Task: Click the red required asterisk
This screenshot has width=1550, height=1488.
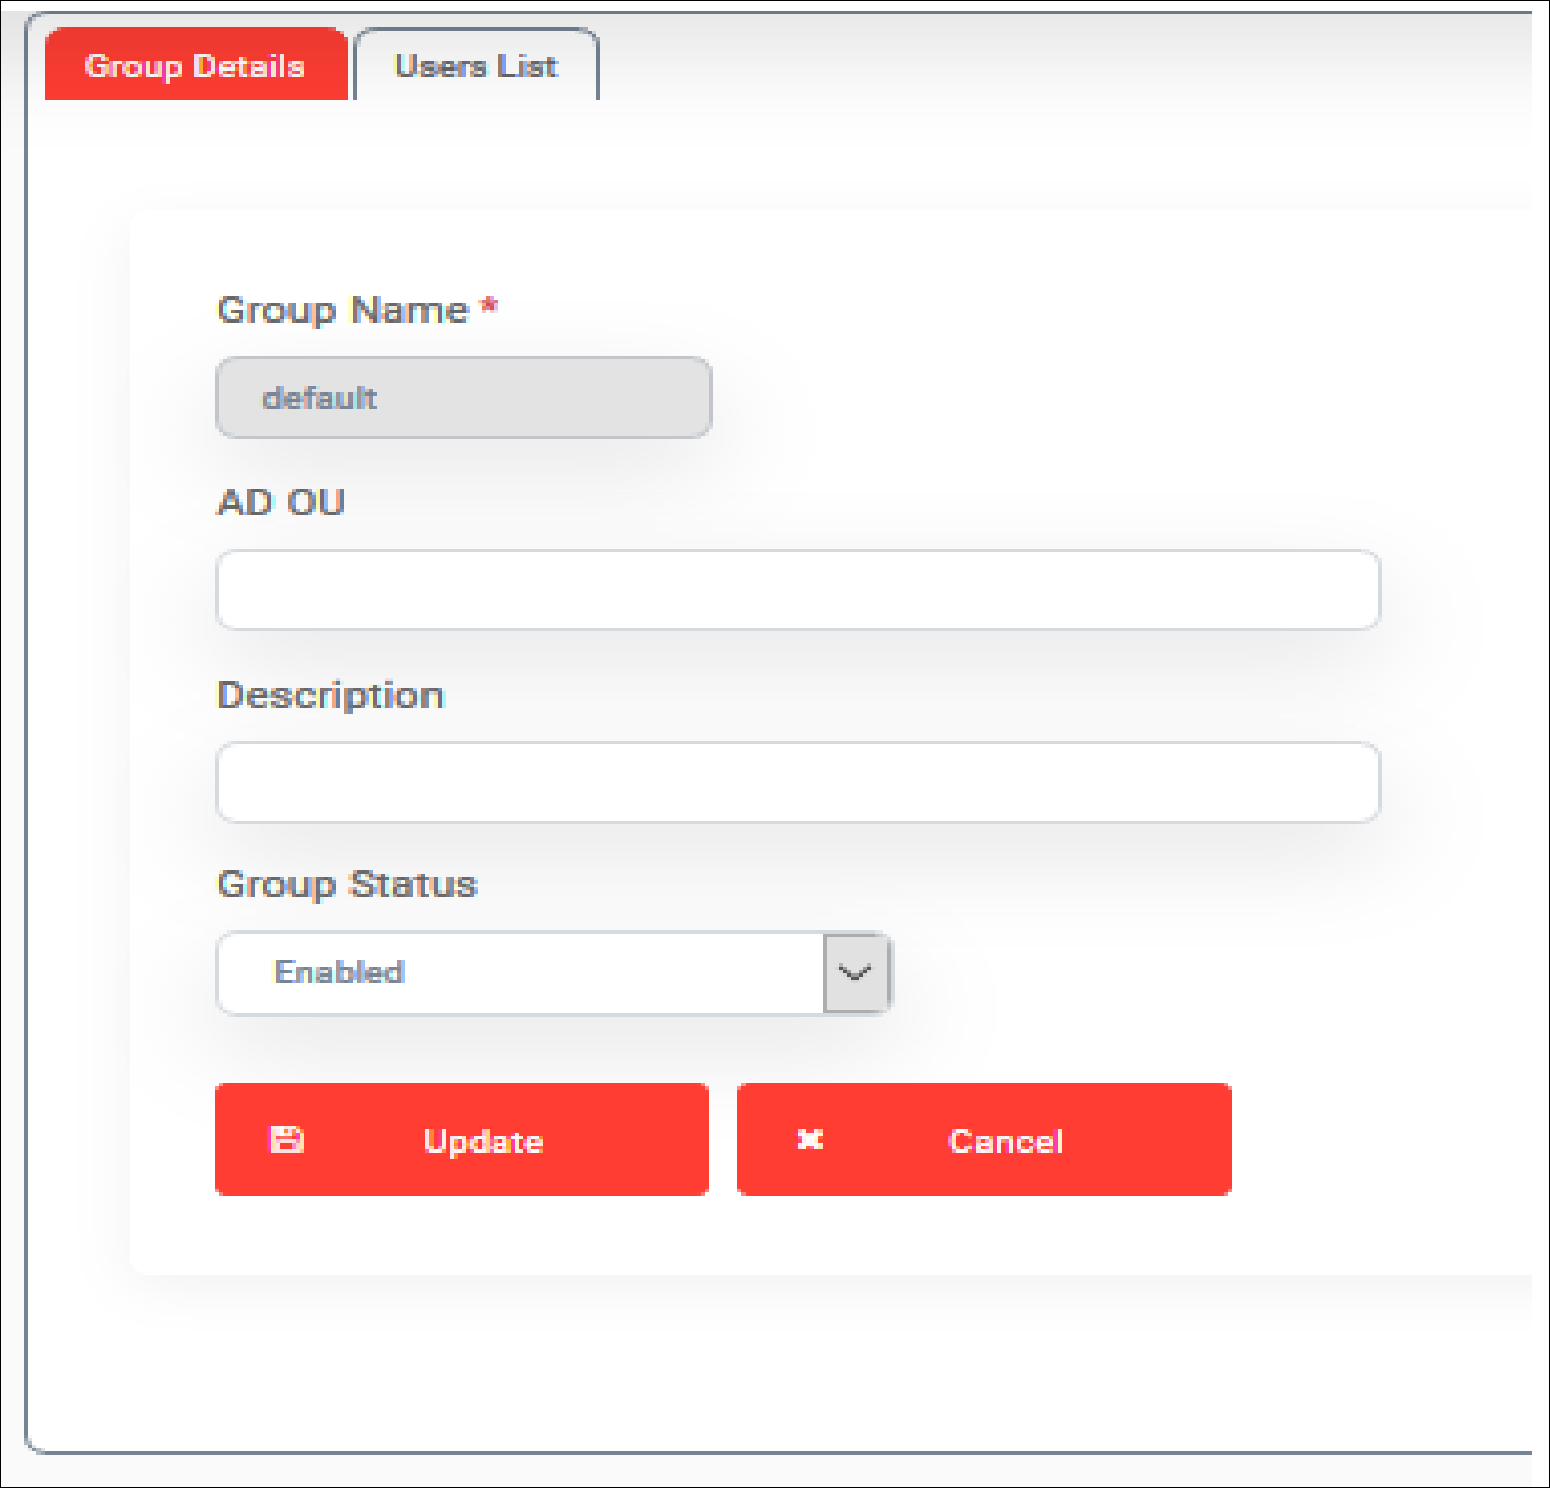Action: tap(489, 306)
